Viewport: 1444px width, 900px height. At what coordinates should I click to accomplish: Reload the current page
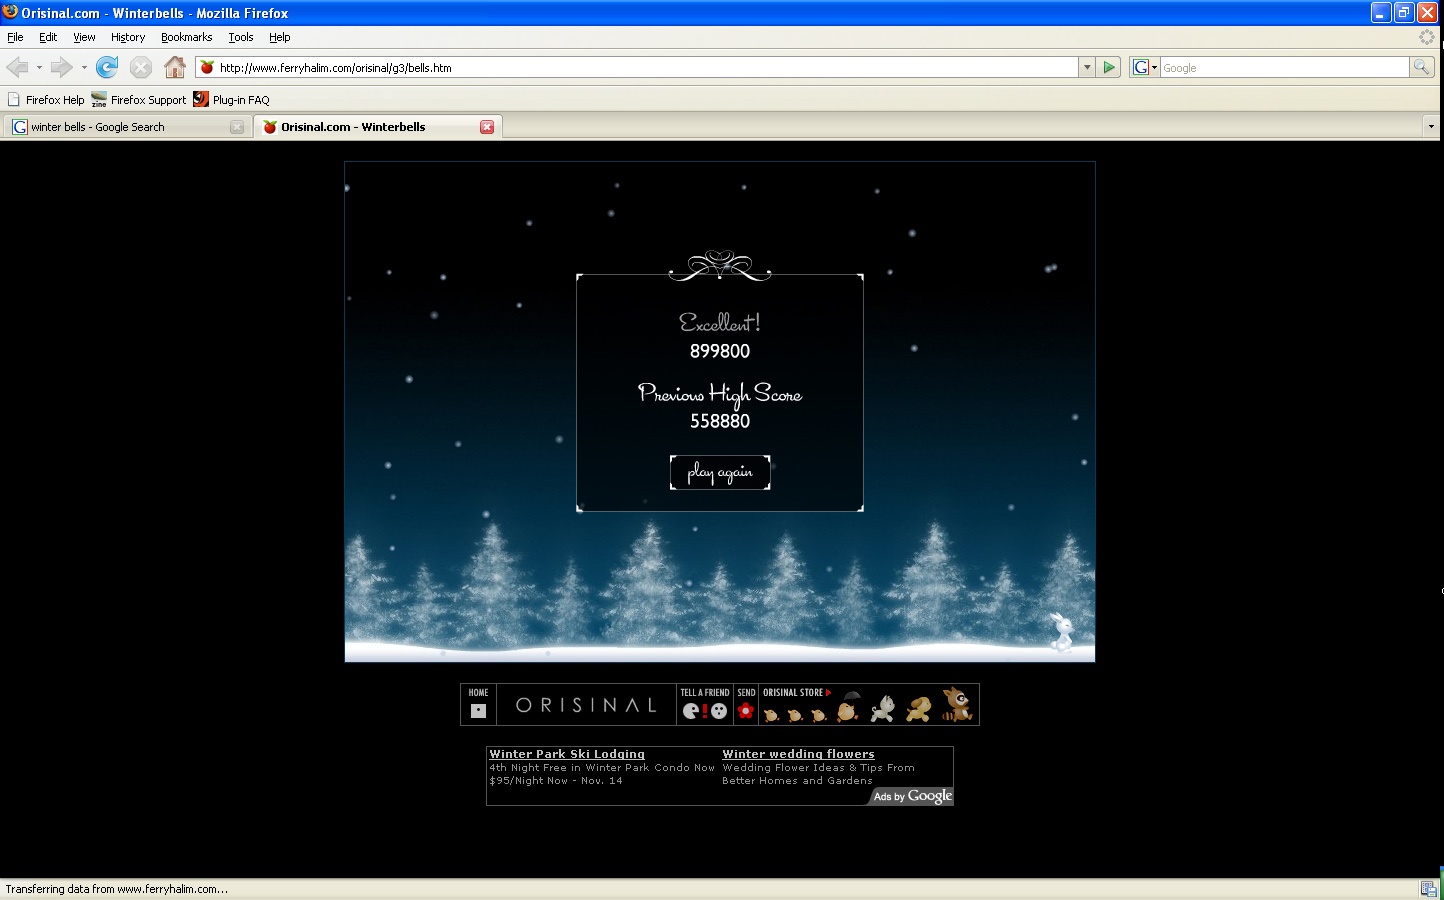tap(107, 67)
